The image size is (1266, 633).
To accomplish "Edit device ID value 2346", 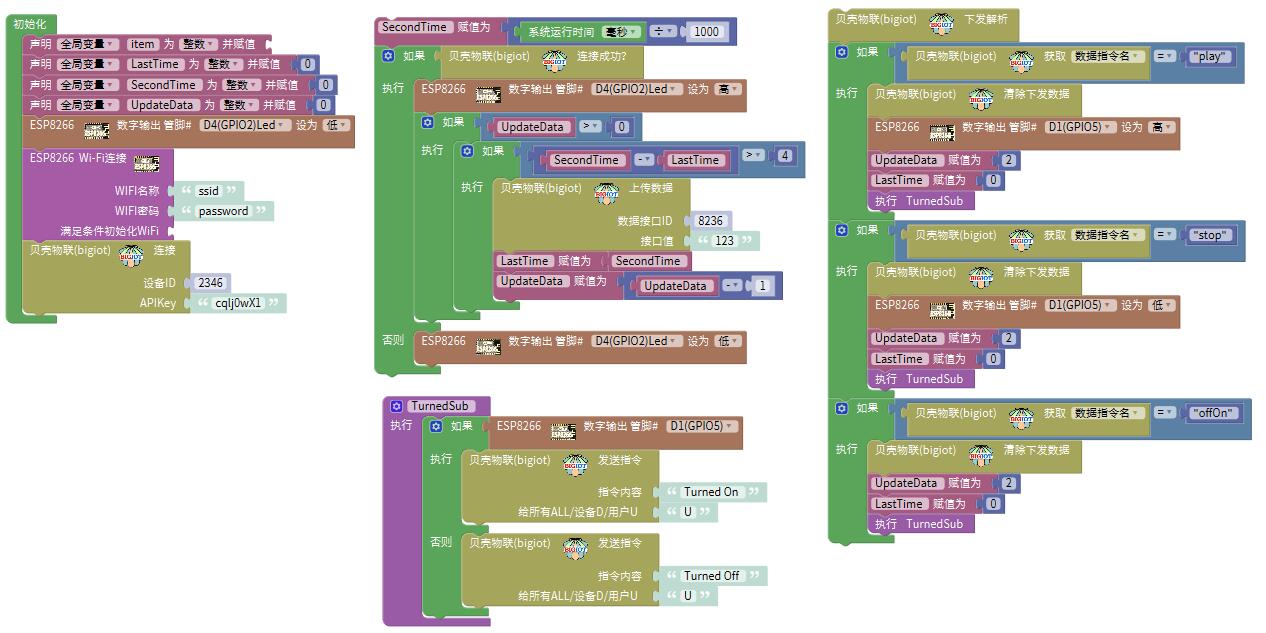I will point(211,283).
